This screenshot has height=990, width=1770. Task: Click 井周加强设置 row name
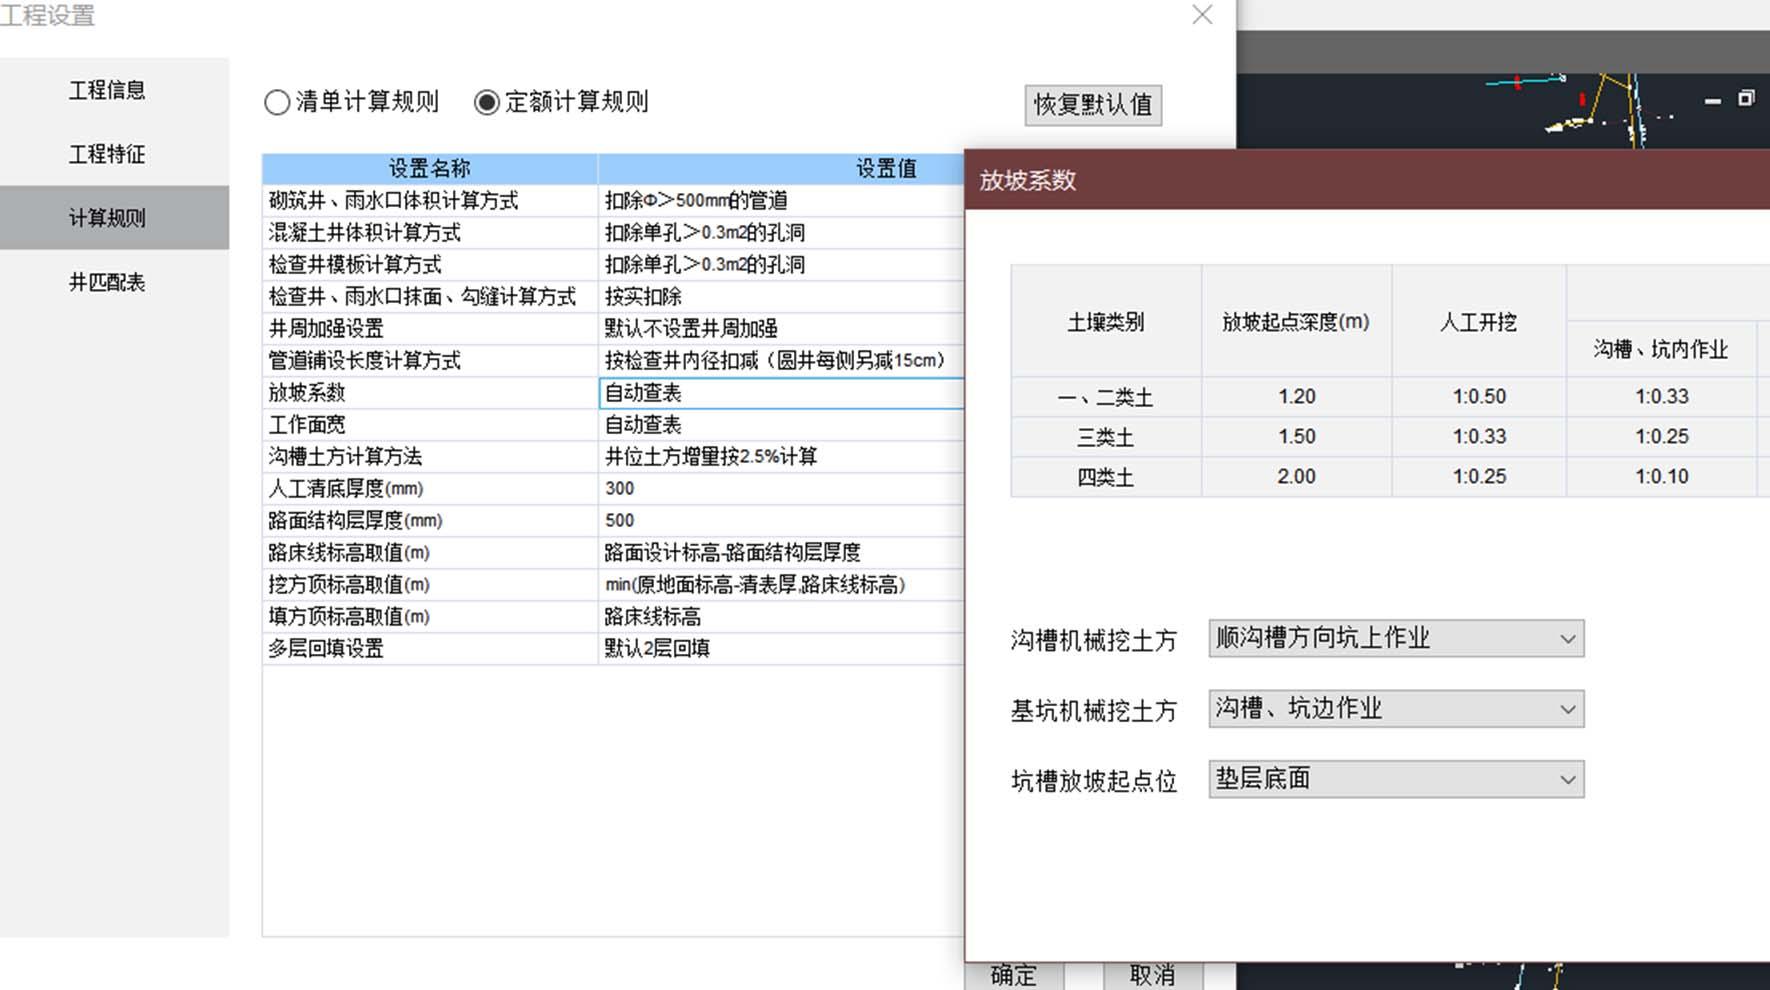(x=326, y=329)
